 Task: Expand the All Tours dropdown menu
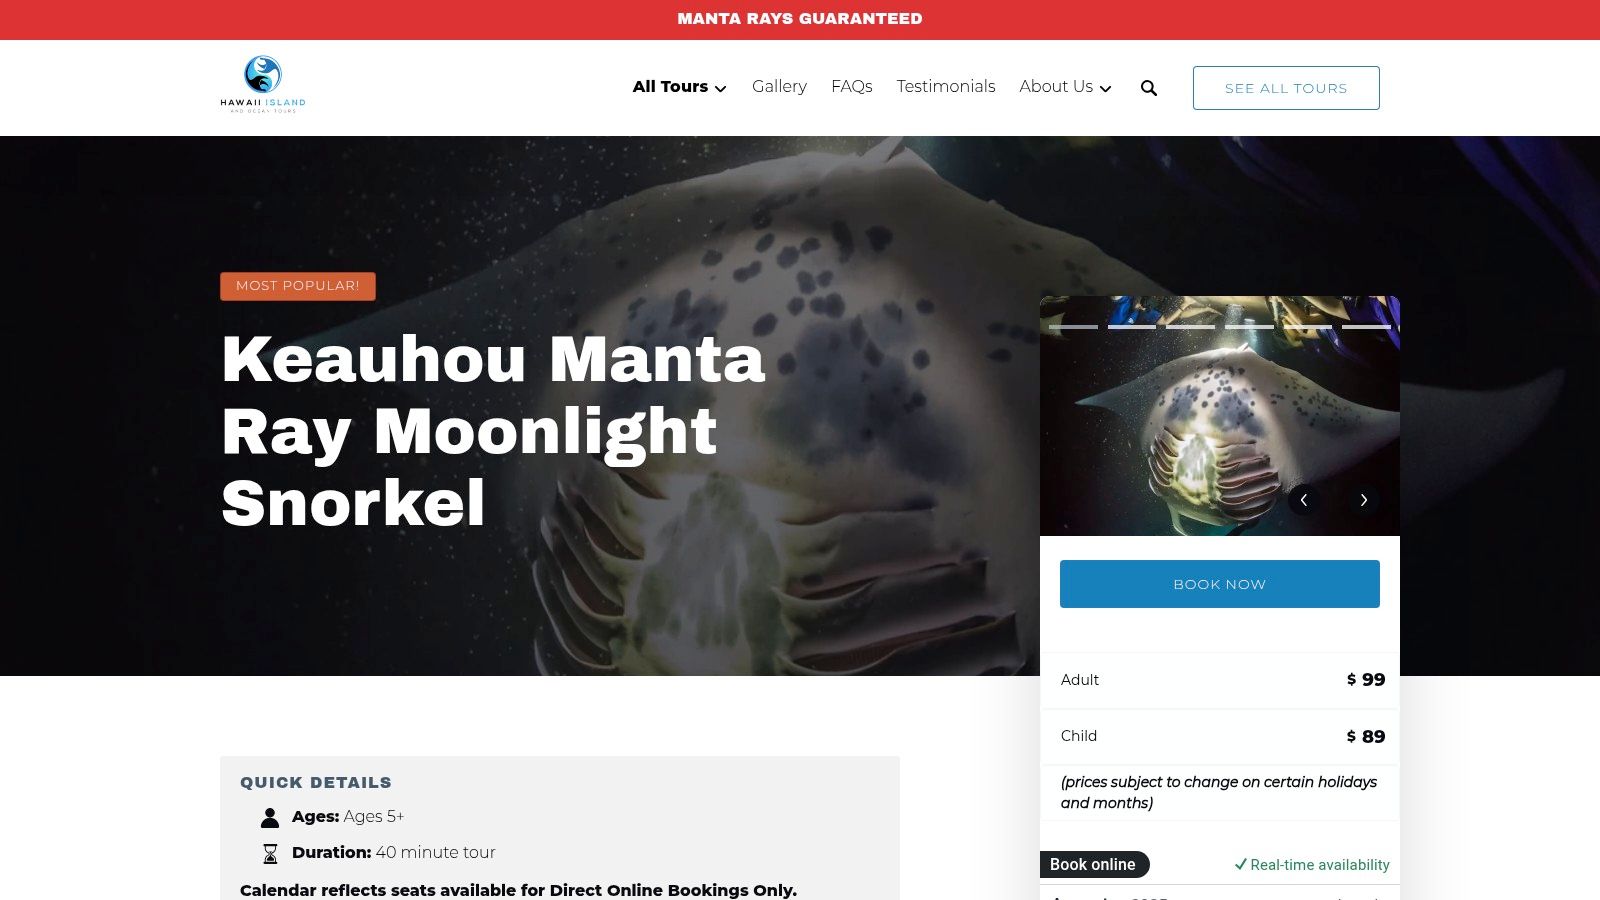pos(679,87)
